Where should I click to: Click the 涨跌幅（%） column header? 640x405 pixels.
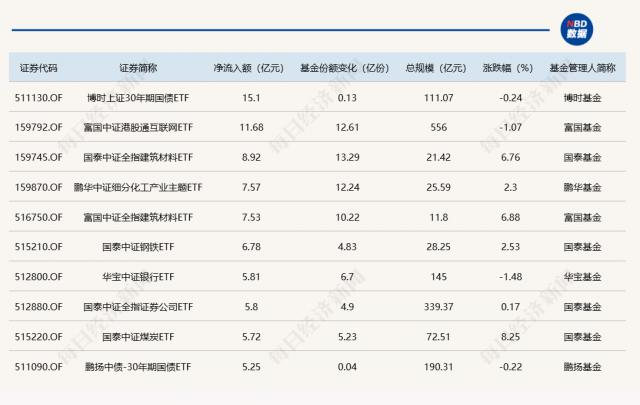tap(507, 69)
